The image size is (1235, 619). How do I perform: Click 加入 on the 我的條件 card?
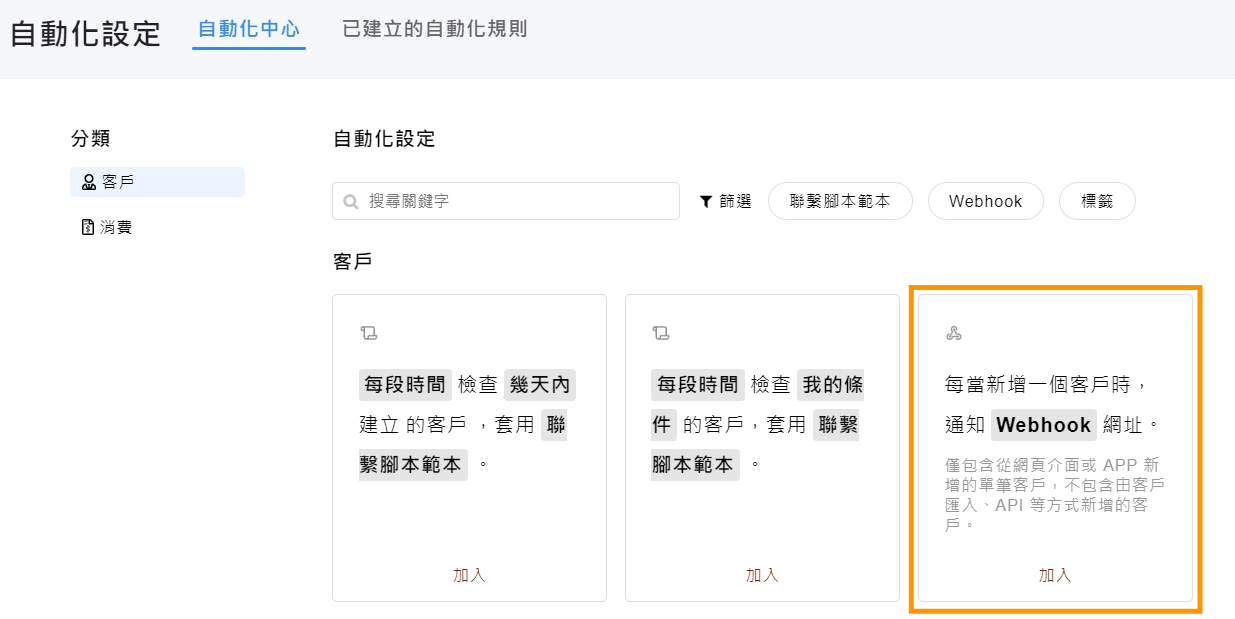pos(762,575)
